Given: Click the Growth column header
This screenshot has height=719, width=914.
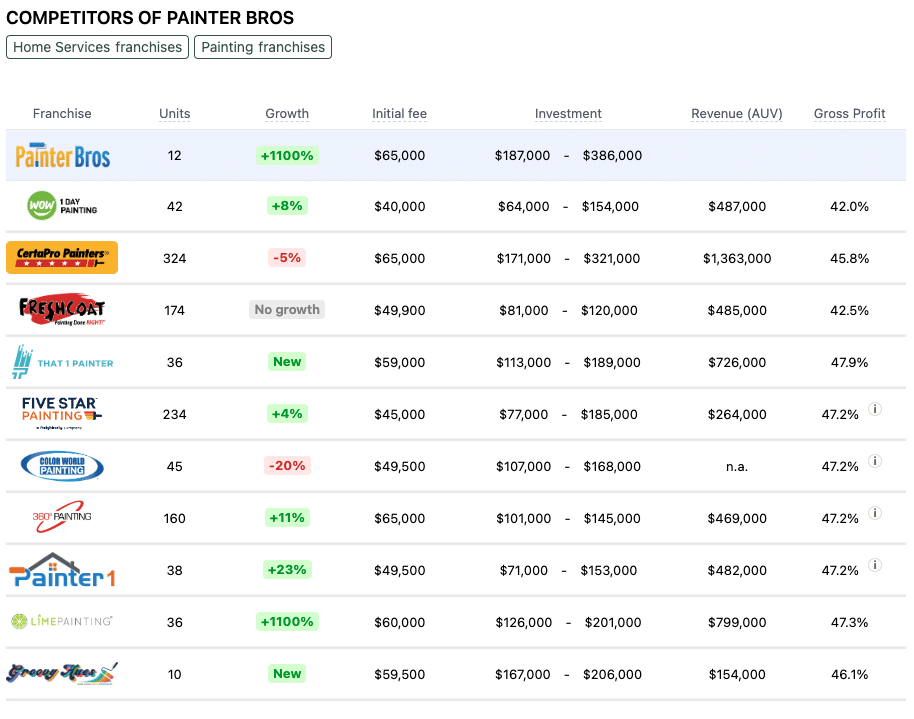Looking at the screenshot, I should 287,114.
